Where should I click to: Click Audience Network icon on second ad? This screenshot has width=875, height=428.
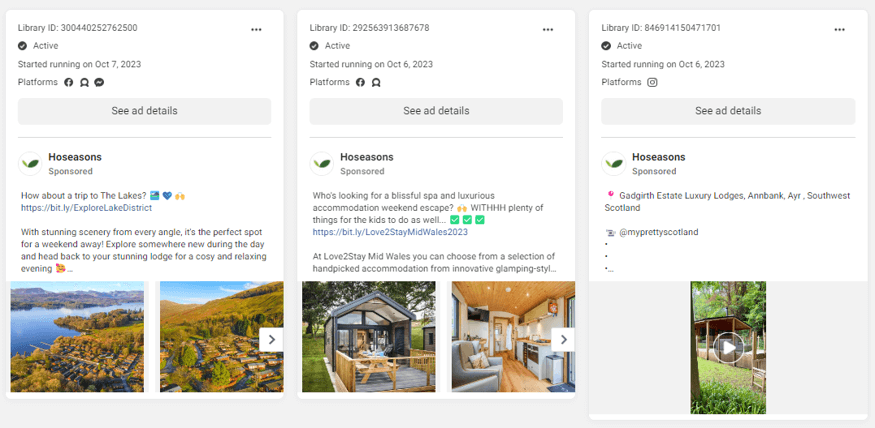pos(376,82)
